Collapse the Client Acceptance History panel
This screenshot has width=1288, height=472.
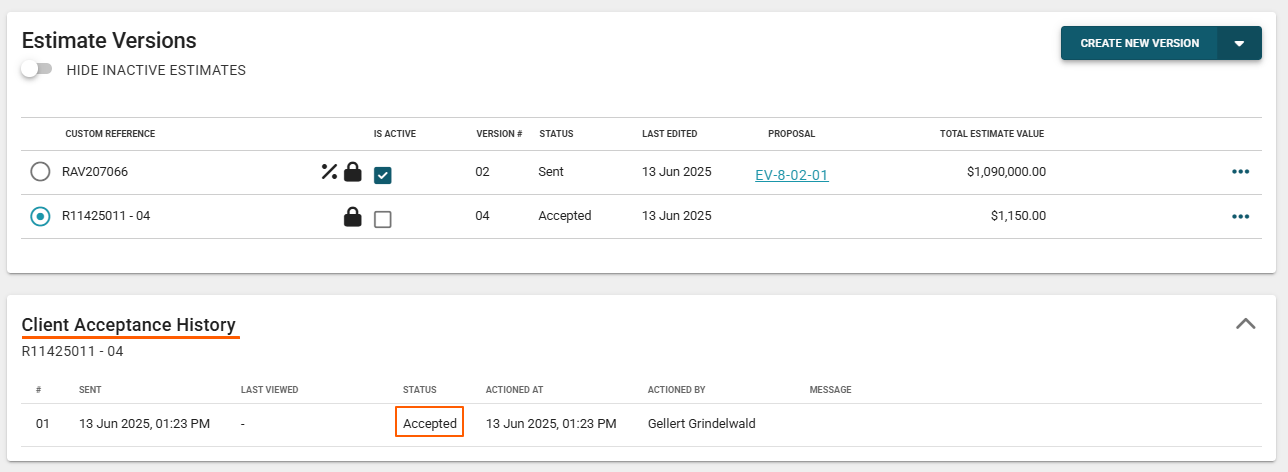[x=1245, y=323]
